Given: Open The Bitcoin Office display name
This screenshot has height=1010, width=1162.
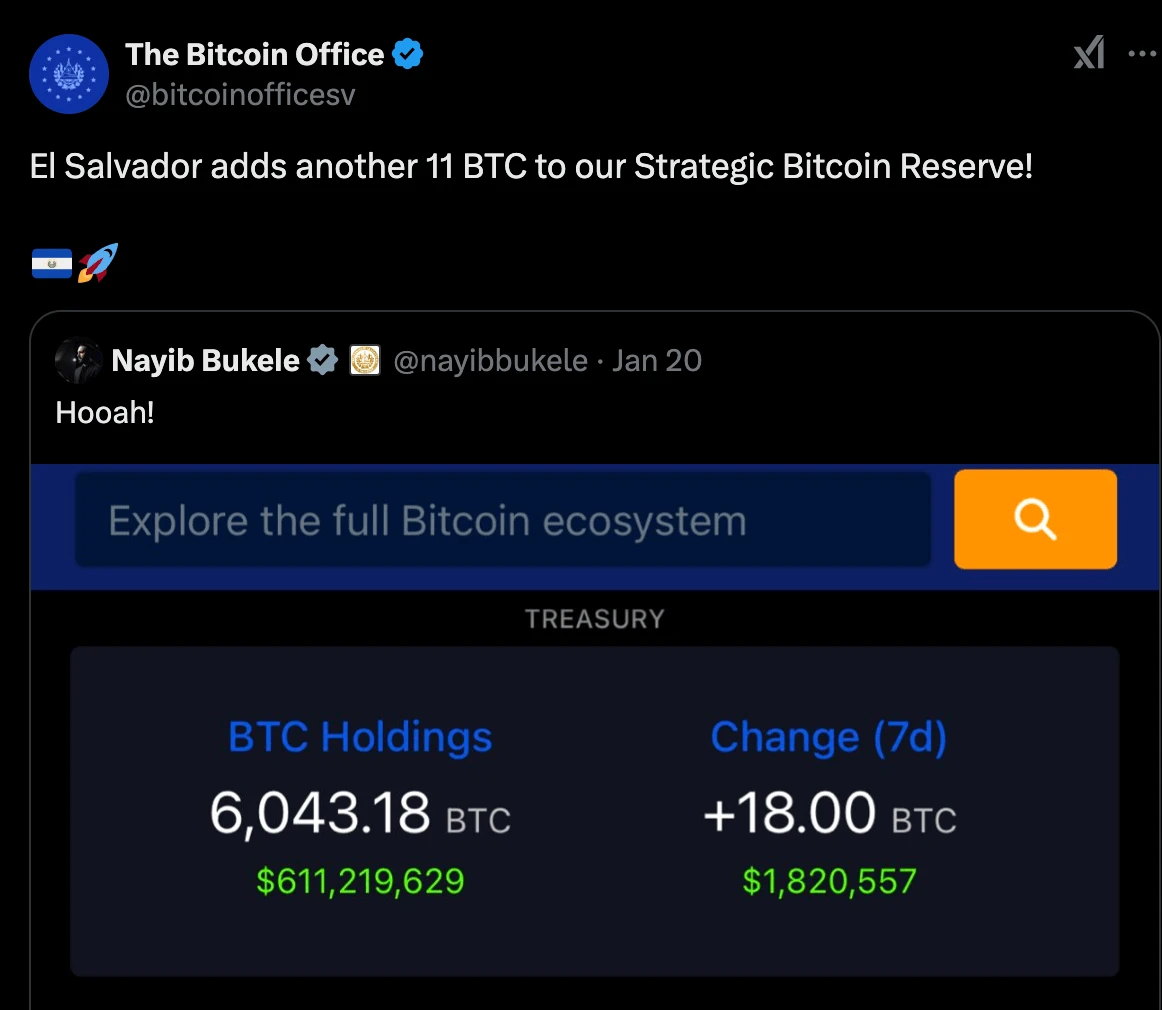Looking at the screenshot, I should 254,54.
